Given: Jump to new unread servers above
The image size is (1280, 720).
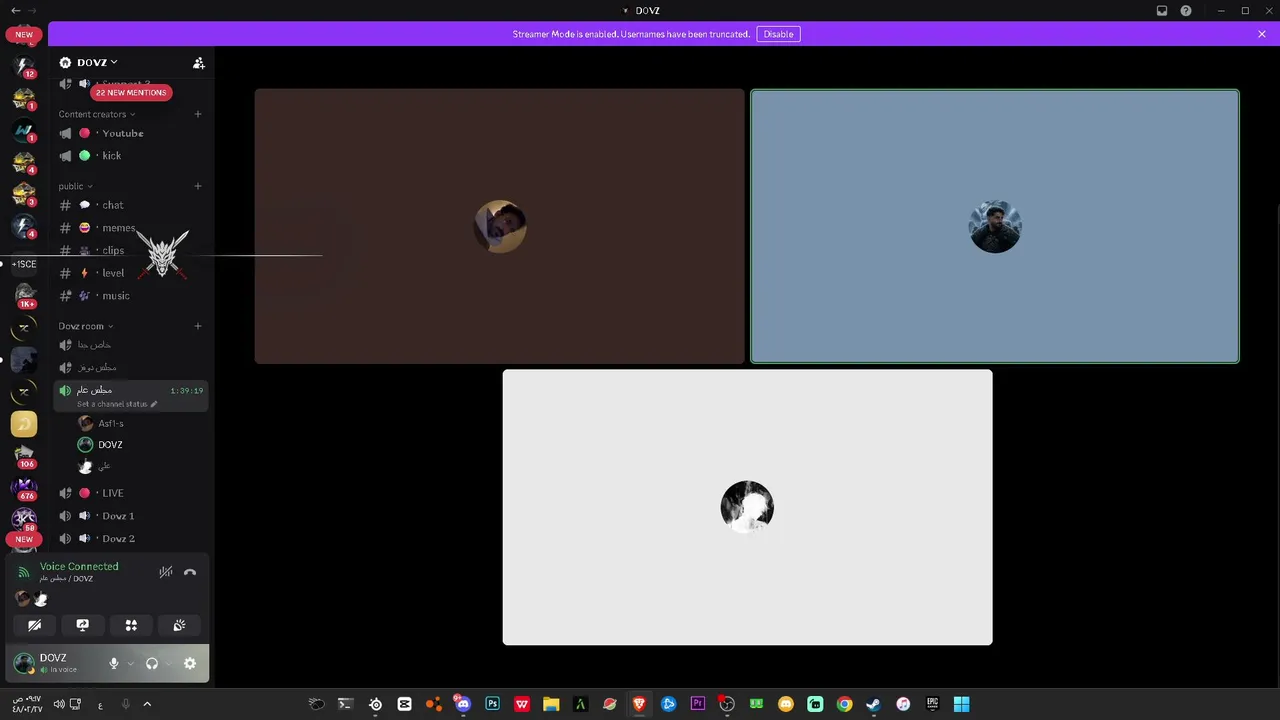Looking at the screenshot, I should coord(24,34).
